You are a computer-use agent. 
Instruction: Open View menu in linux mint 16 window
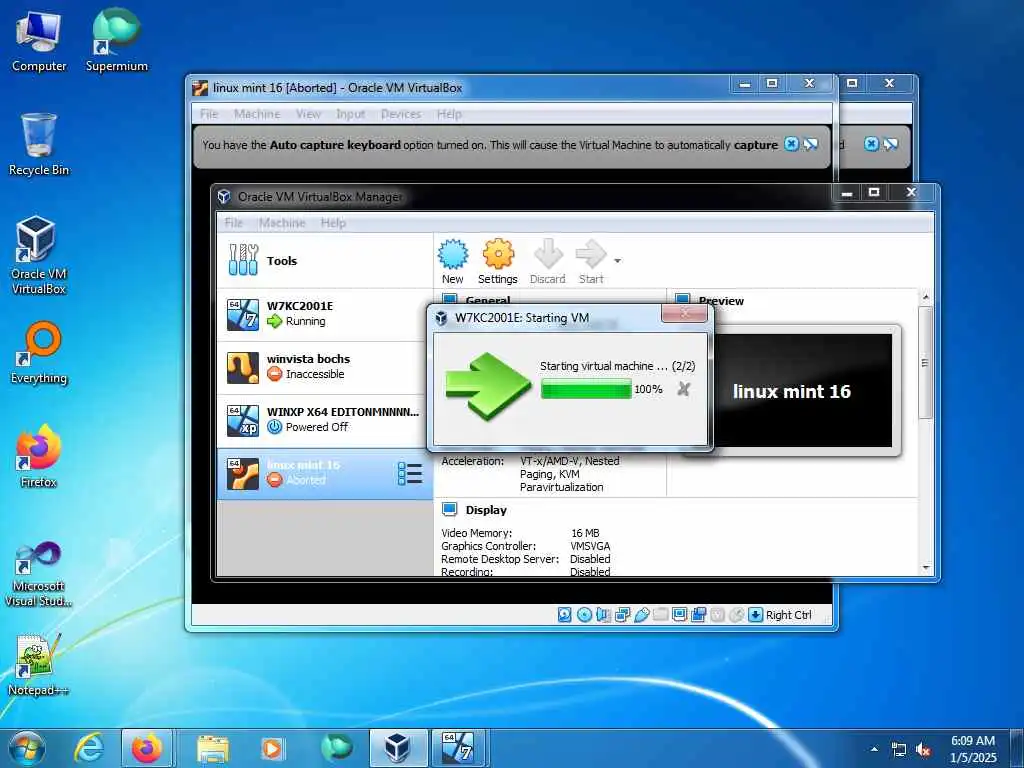[308, 114]
